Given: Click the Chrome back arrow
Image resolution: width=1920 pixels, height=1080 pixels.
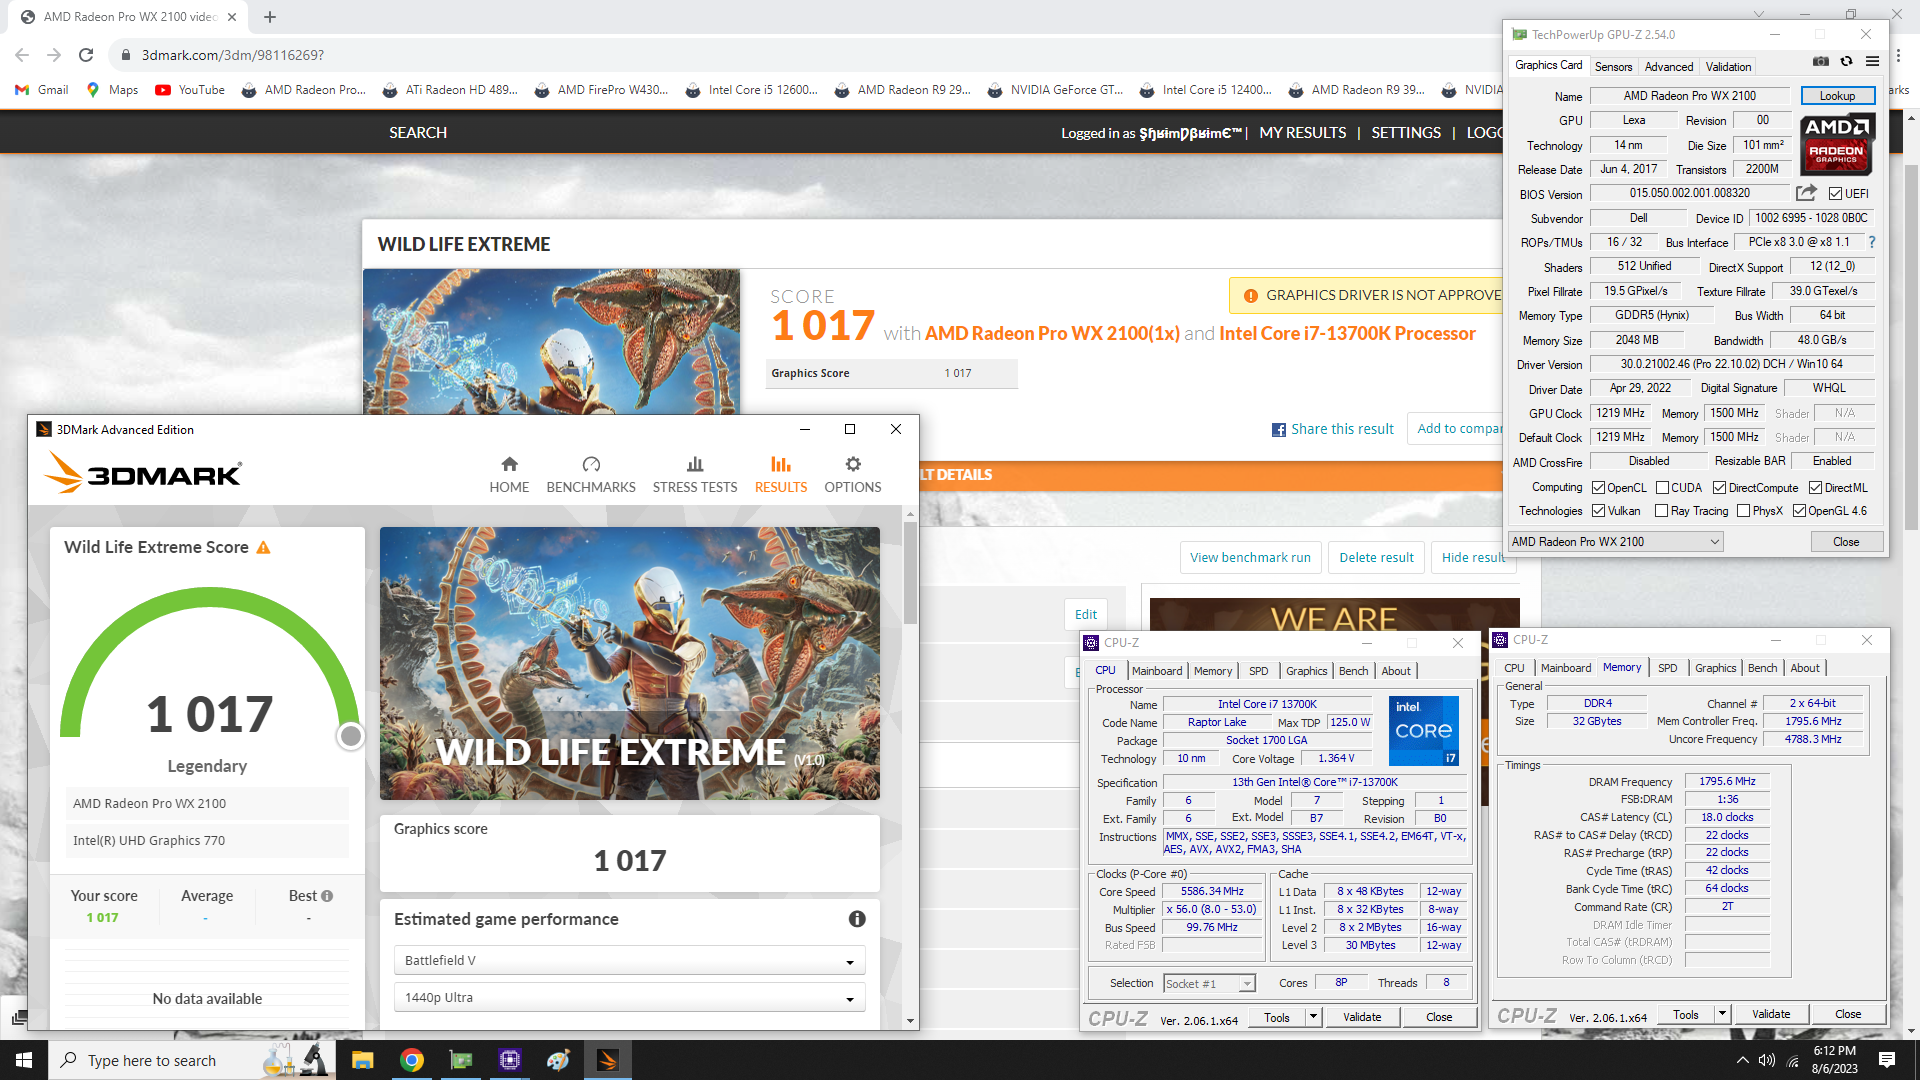Looking at the screenshot, I should point(22,55).
